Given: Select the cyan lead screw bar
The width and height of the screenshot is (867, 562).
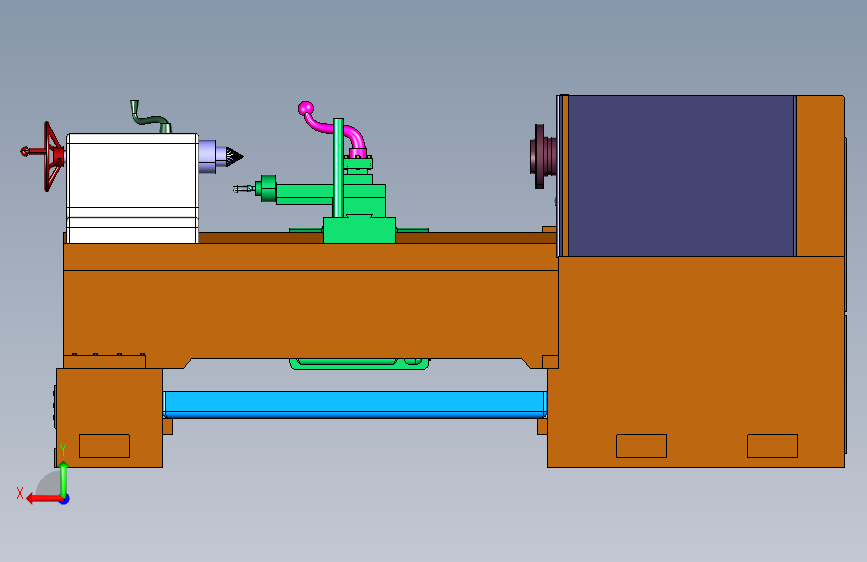Looking at the screenshot, I should tap(355, 404).
